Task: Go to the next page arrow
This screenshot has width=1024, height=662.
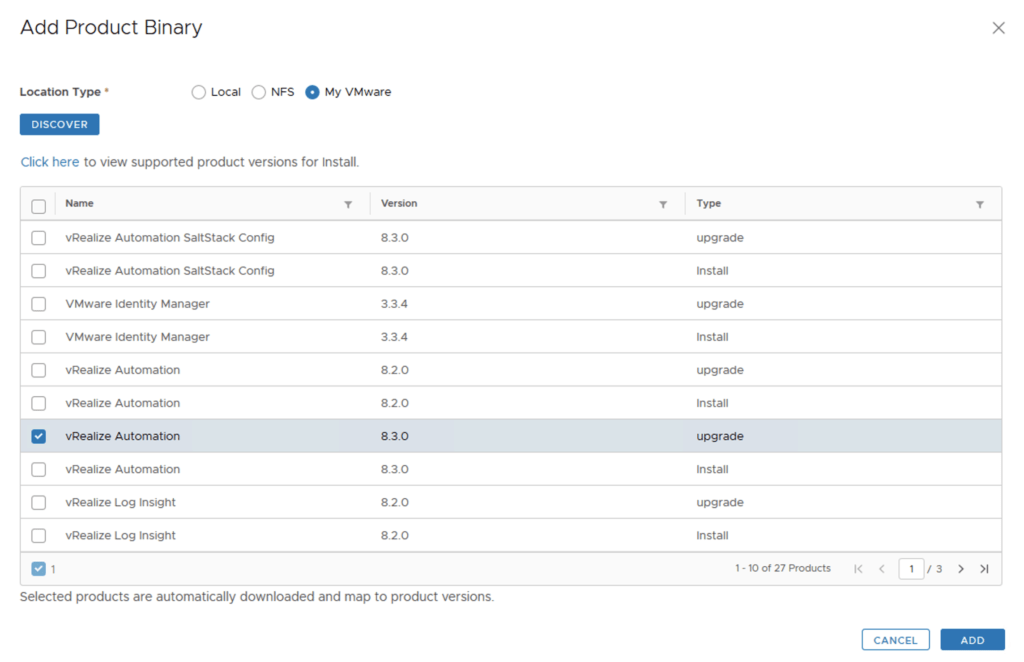Action: [961, 569]
